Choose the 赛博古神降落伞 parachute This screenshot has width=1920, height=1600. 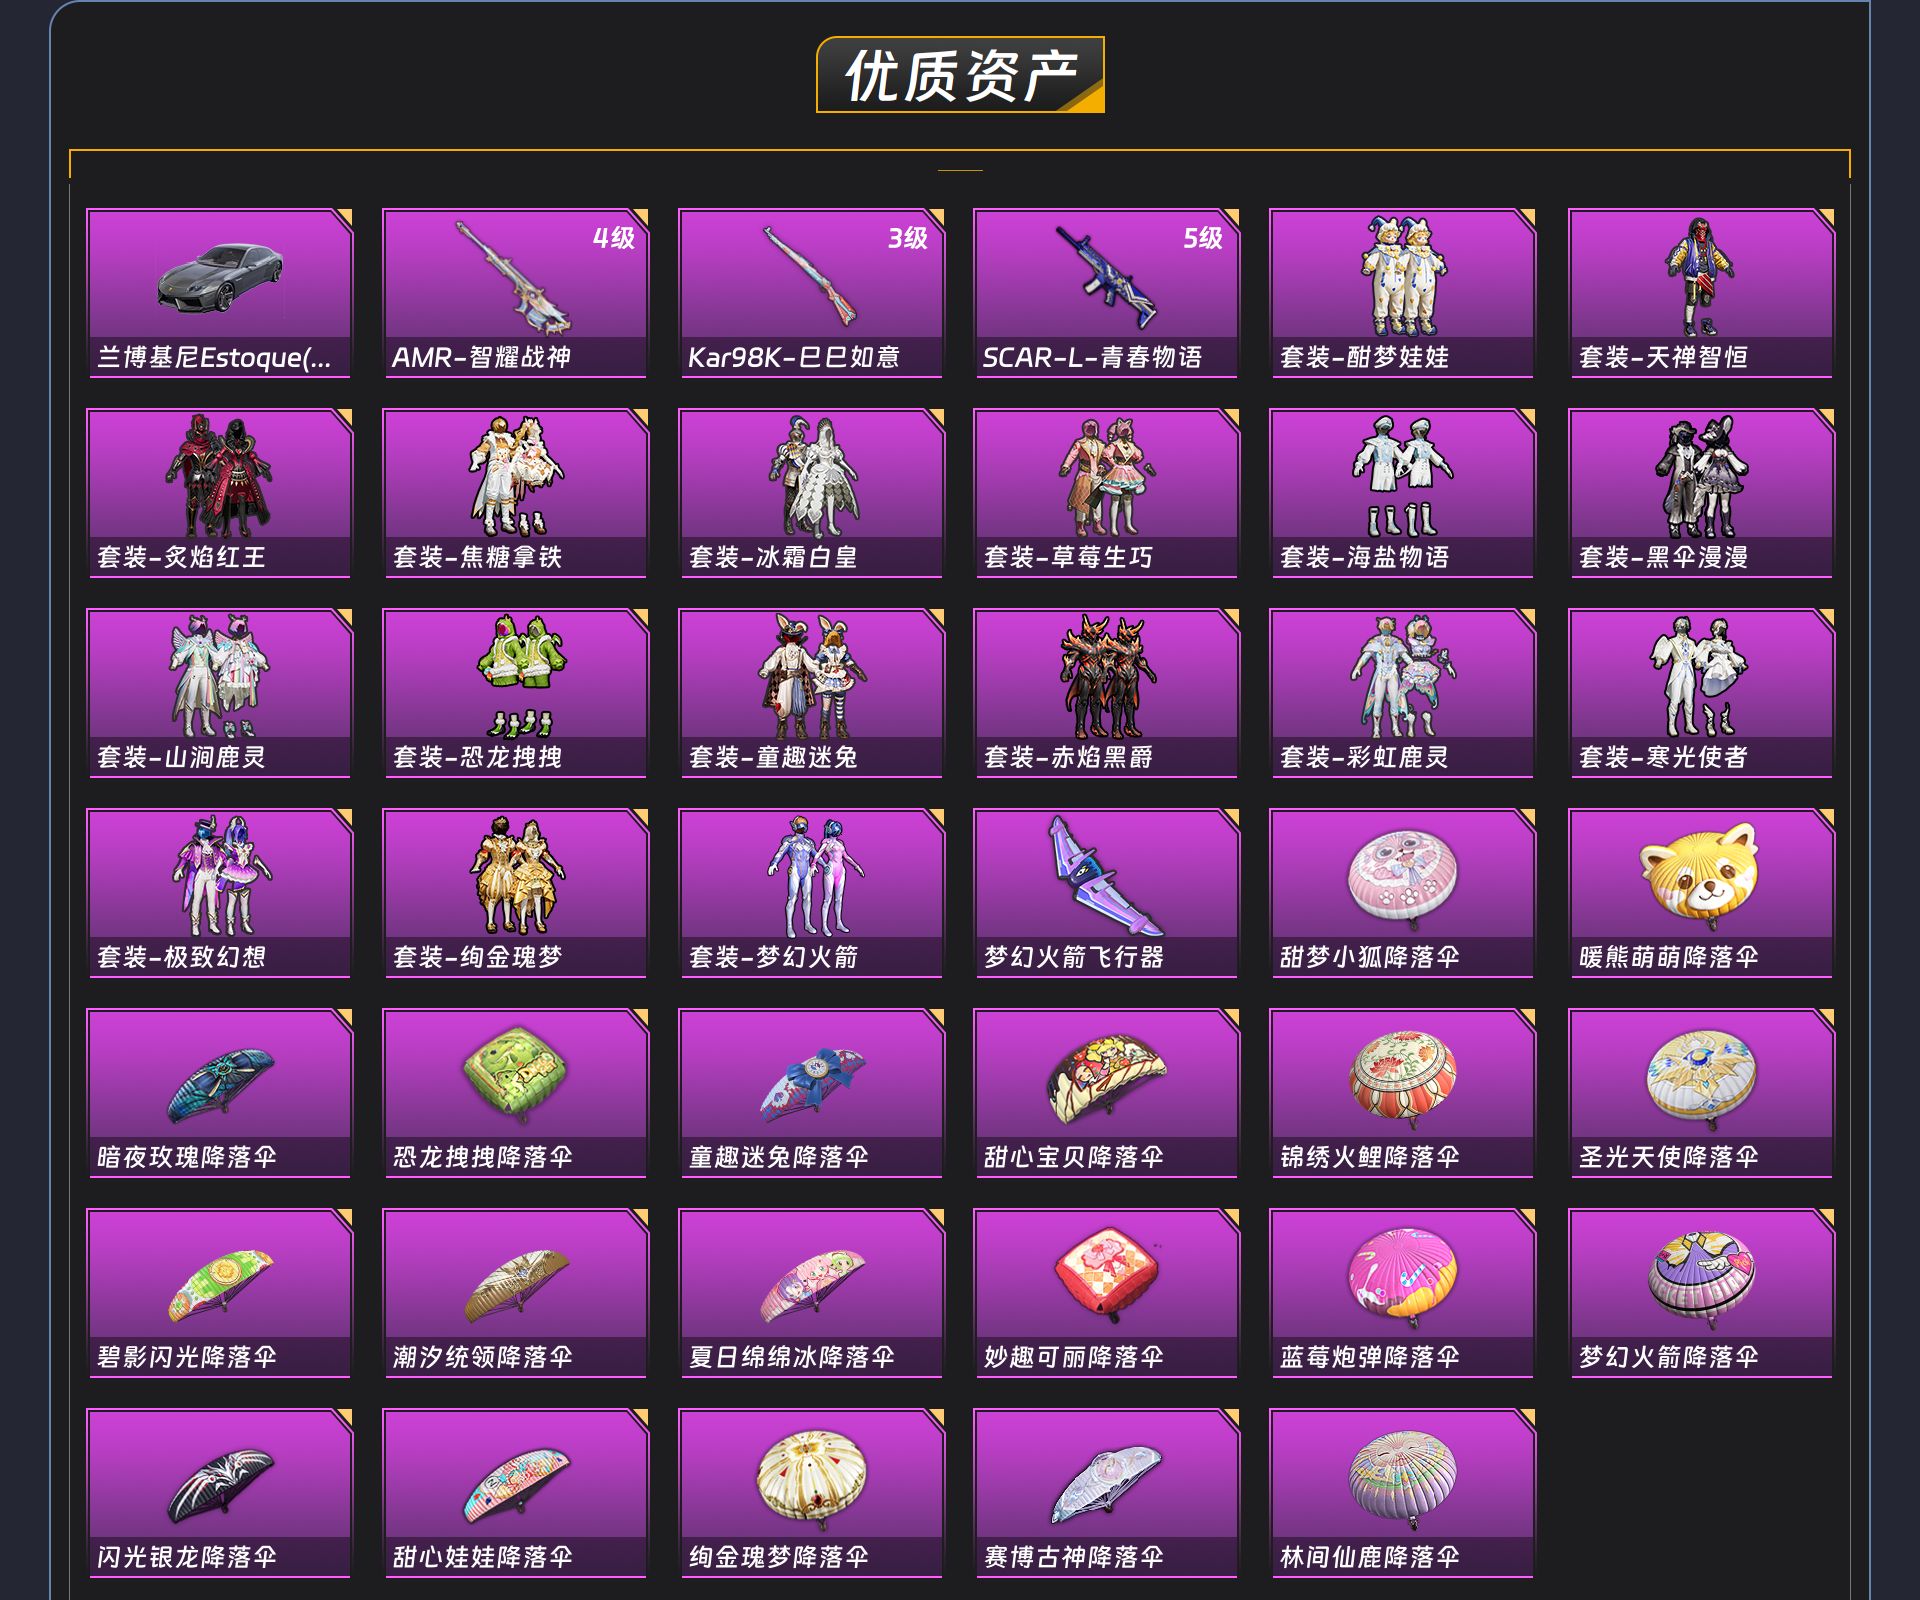point(1106,1493)
